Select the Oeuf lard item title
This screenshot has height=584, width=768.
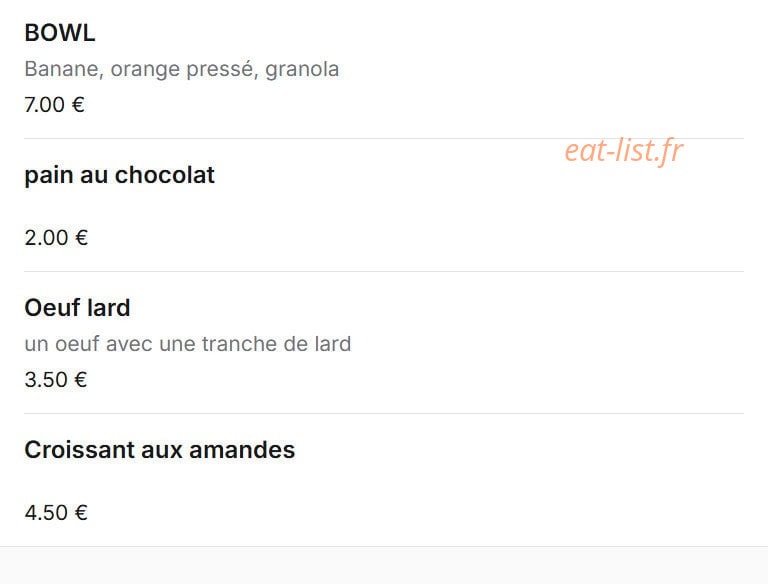[77, 308]
